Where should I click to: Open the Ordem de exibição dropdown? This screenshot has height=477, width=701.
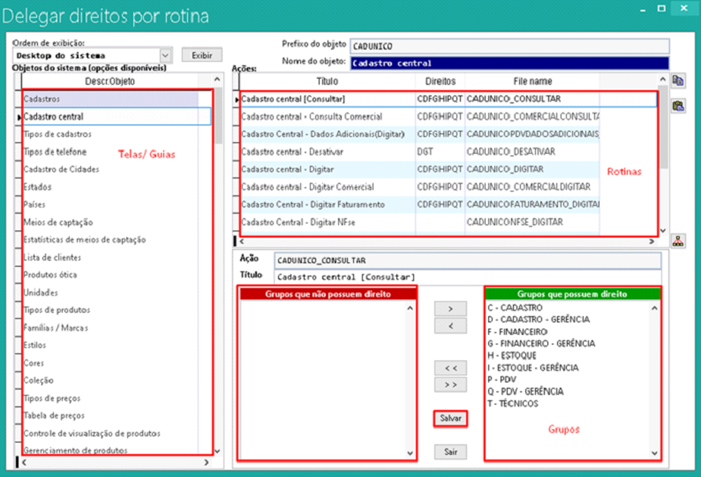166,56
